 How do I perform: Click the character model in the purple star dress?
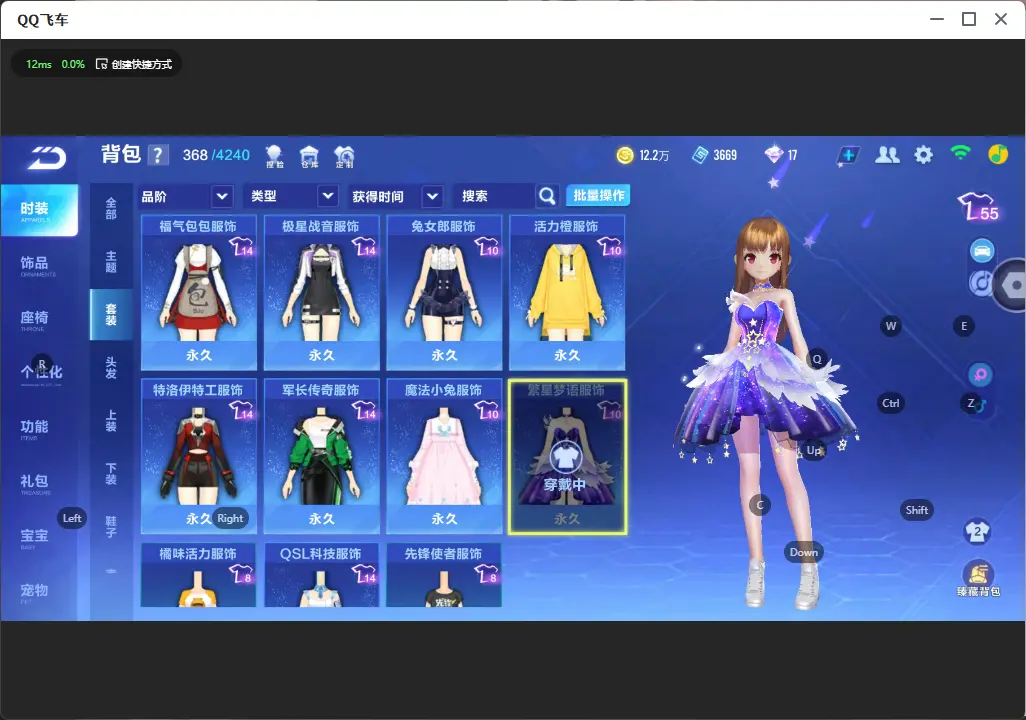coord(766,412)
